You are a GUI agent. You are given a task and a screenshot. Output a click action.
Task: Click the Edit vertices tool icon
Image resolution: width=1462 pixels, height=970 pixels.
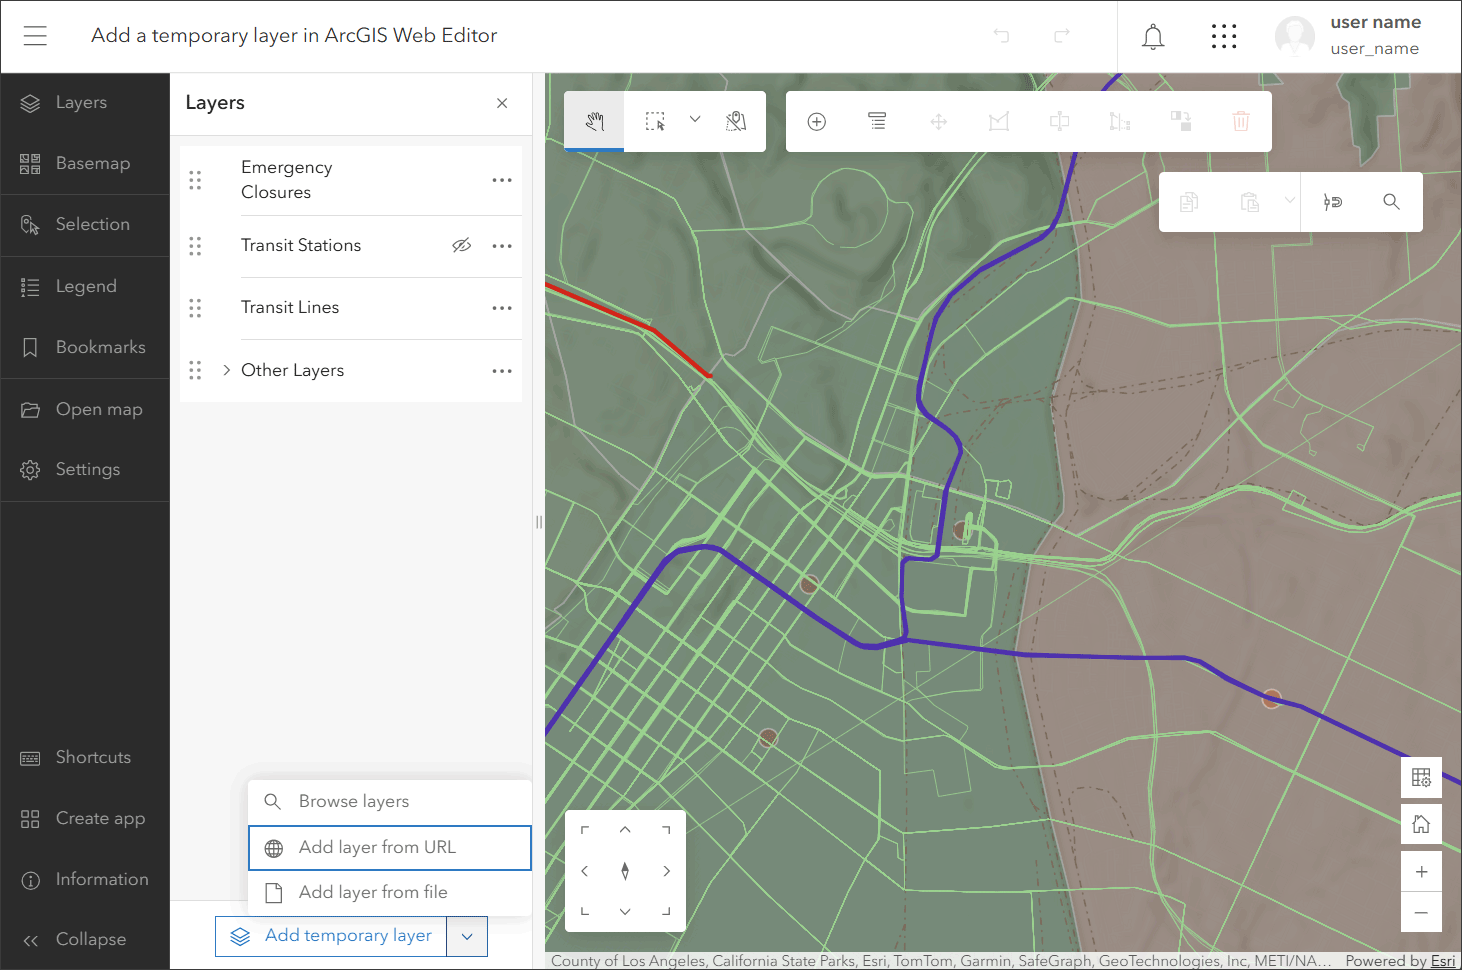pyautogui.click(x=999, y=122)
